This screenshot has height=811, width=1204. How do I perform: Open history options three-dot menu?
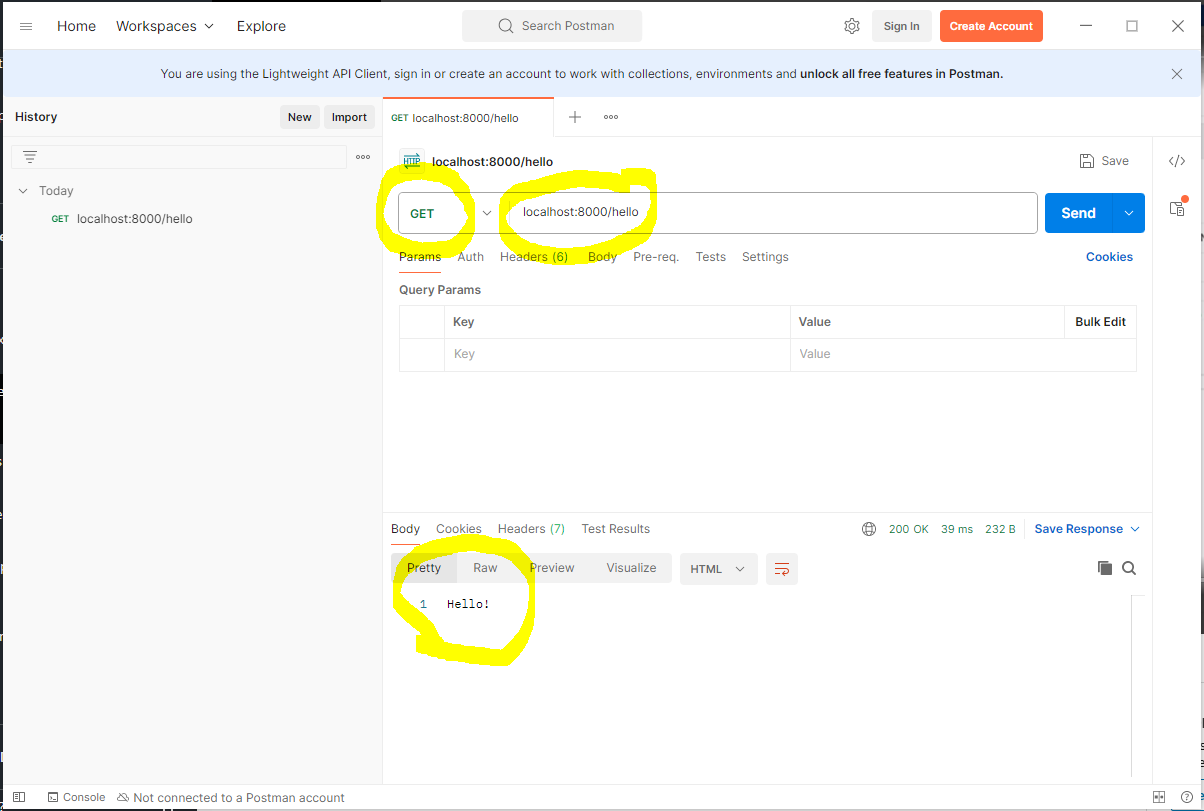point(363,157)
